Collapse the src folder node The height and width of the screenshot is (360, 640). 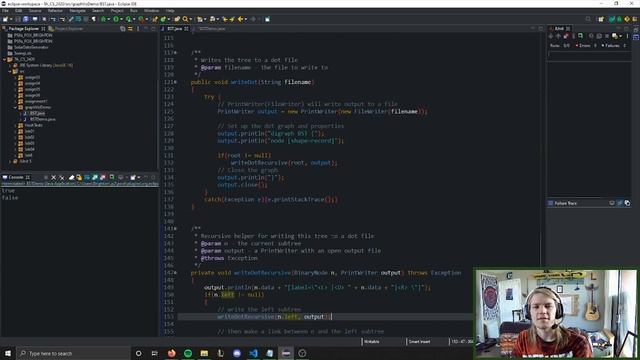point(10,71)
